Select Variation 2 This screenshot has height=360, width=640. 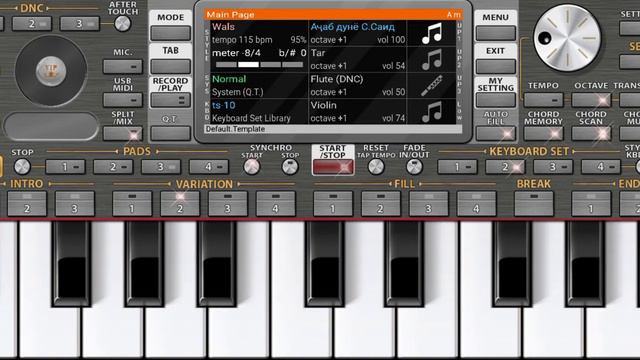pos(180,203)
